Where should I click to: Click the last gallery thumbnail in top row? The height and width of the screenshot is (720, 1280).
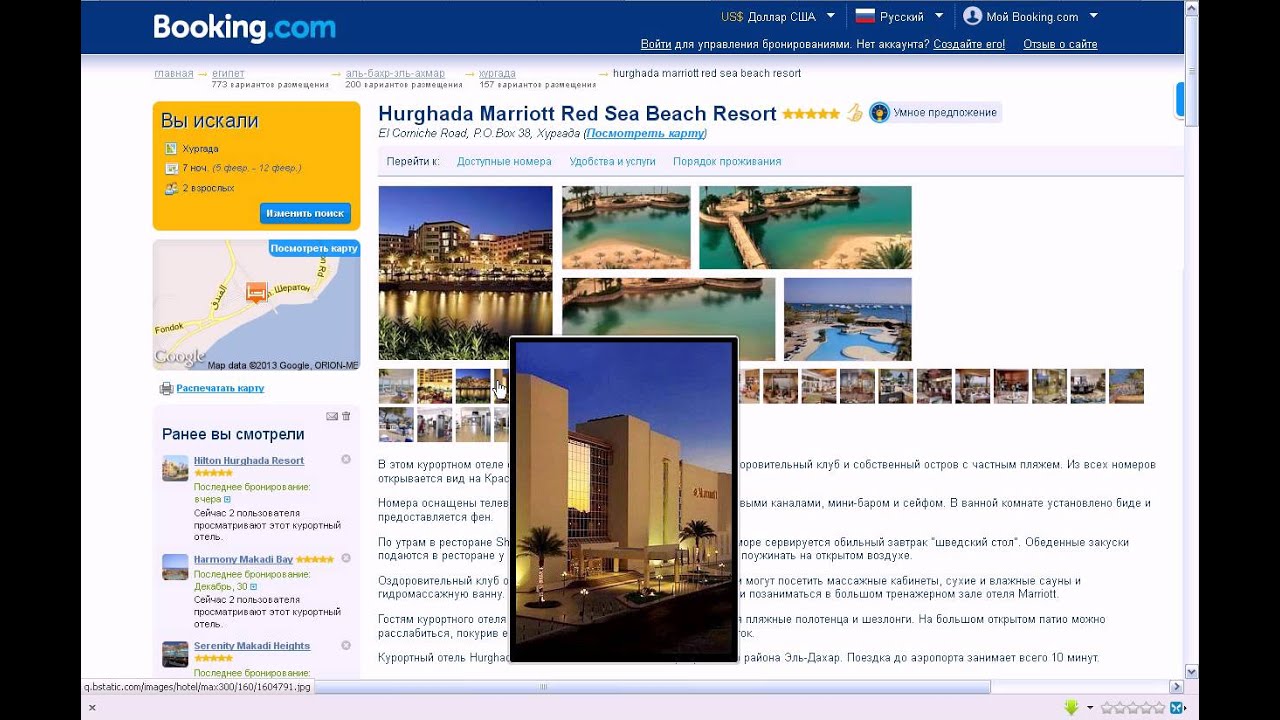1126,386
